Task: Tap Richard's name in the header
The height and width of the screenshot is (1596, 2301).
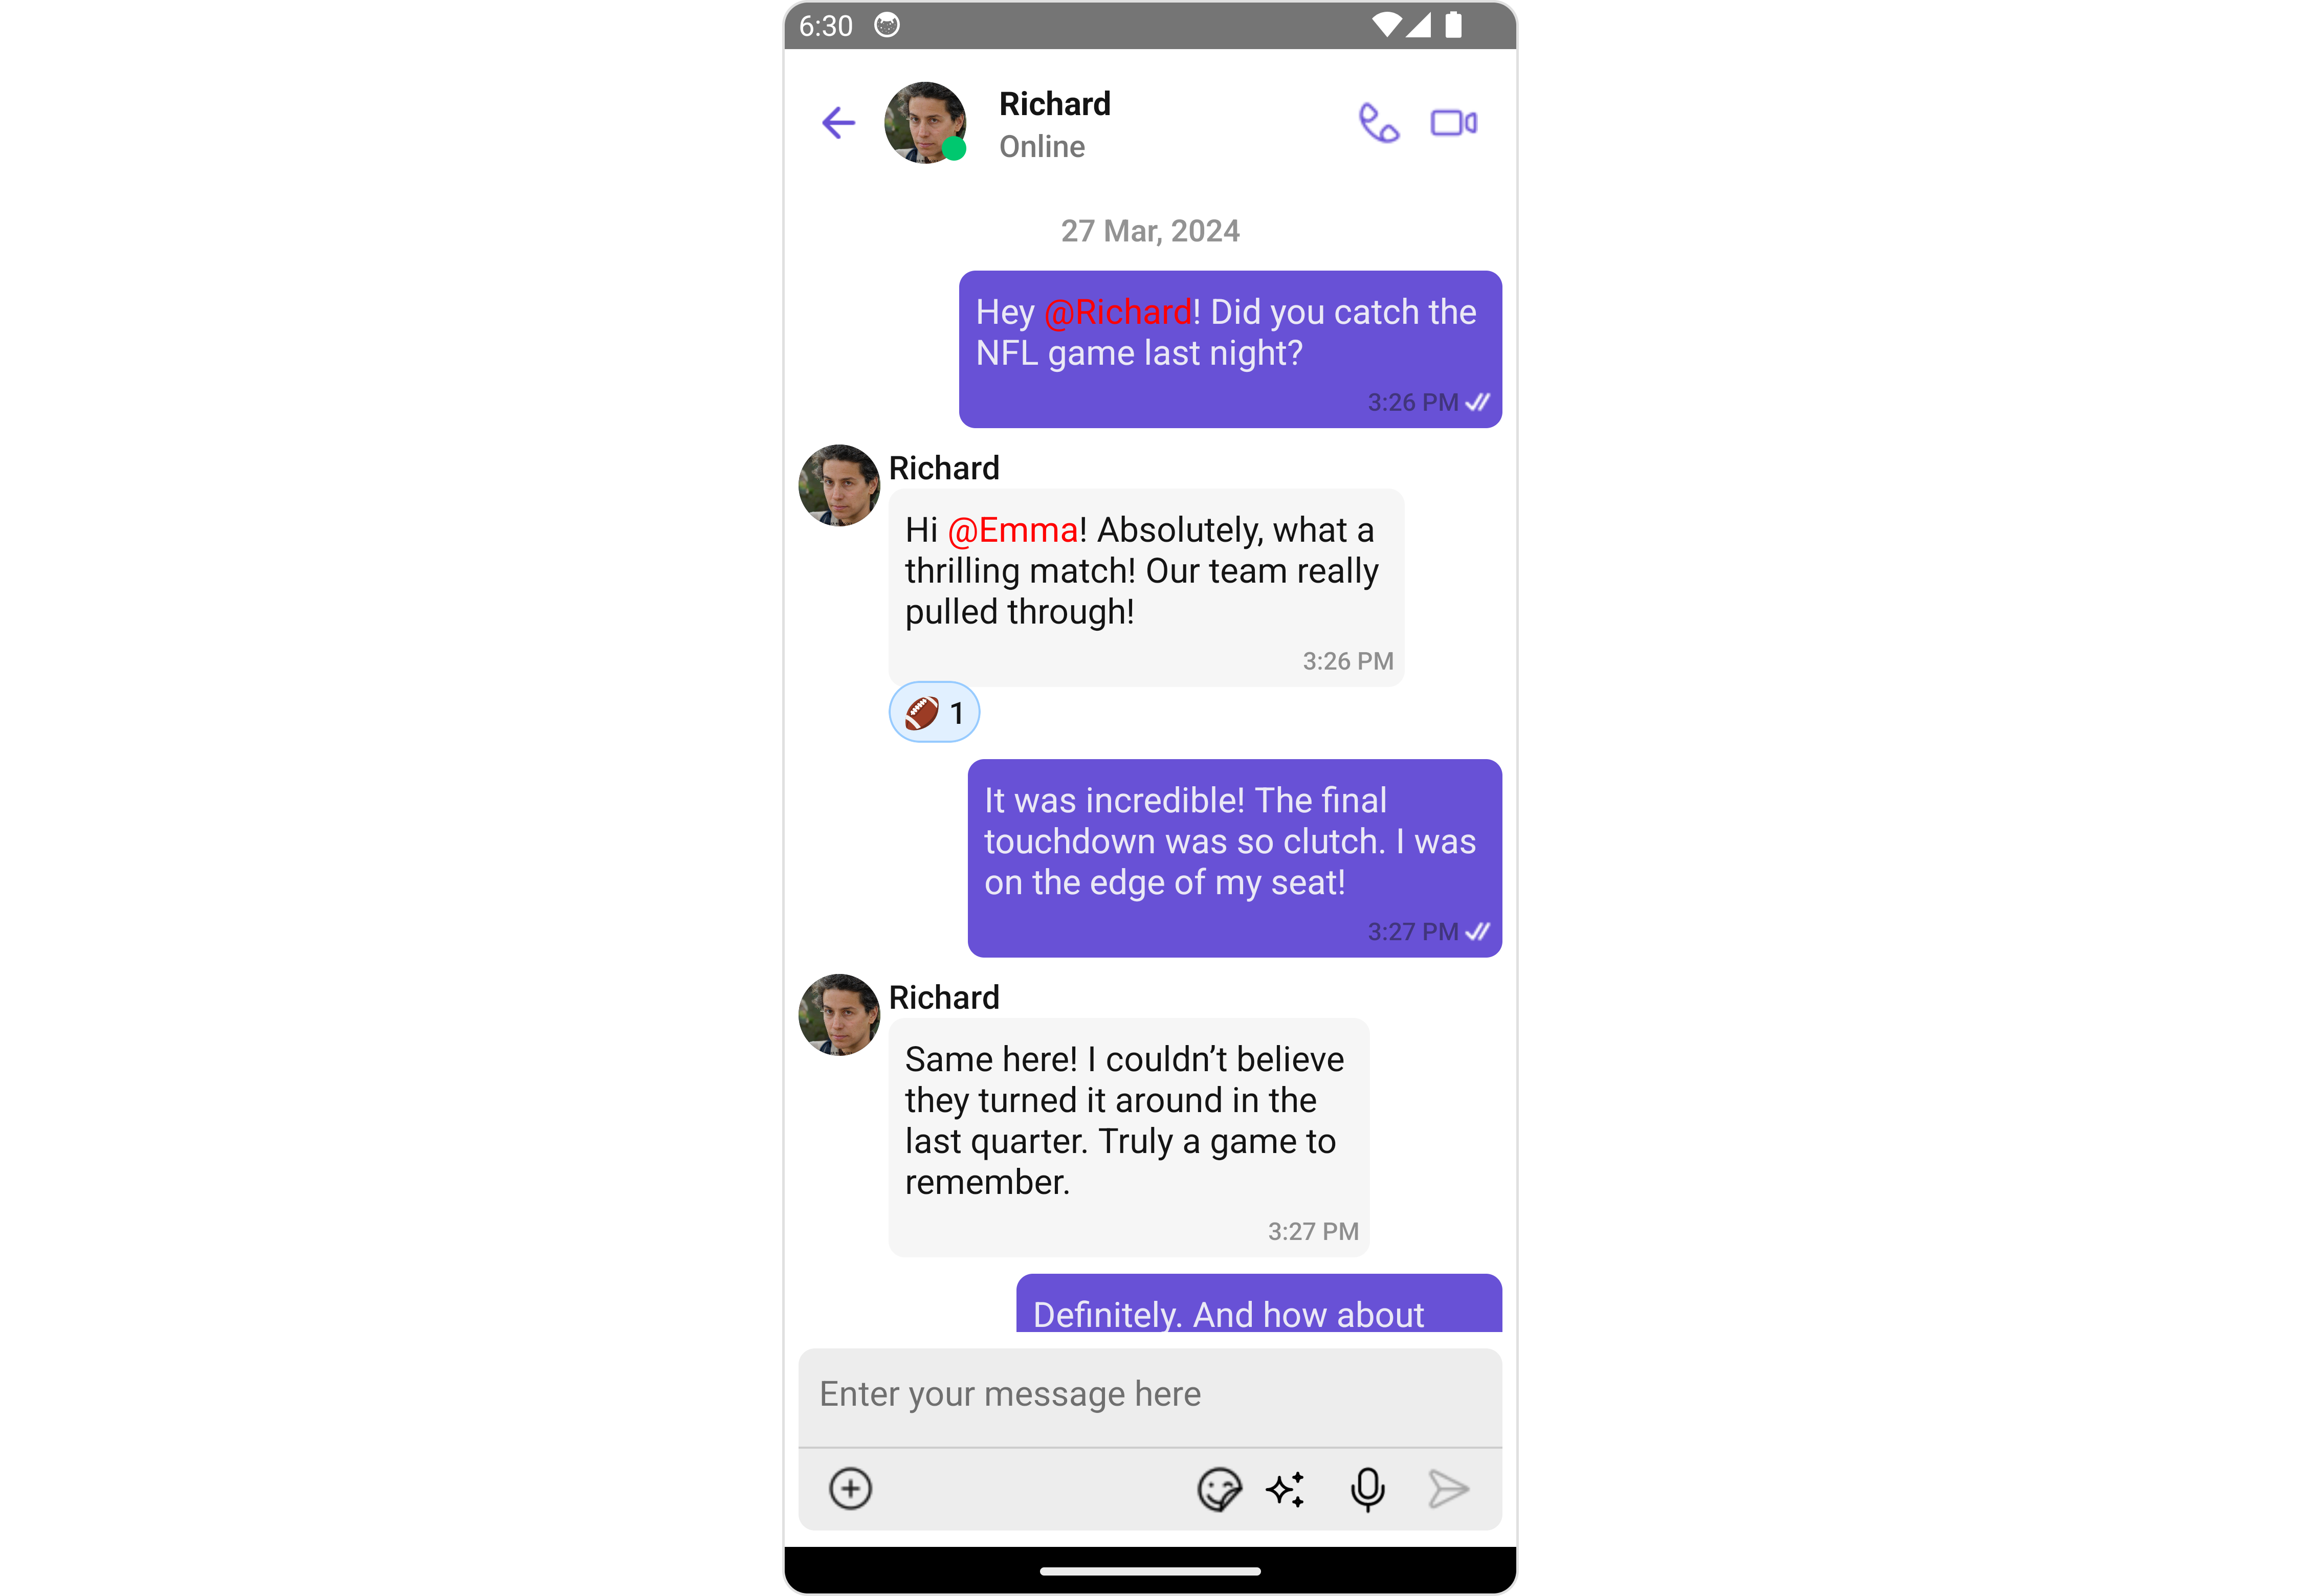Action: 1055,104
